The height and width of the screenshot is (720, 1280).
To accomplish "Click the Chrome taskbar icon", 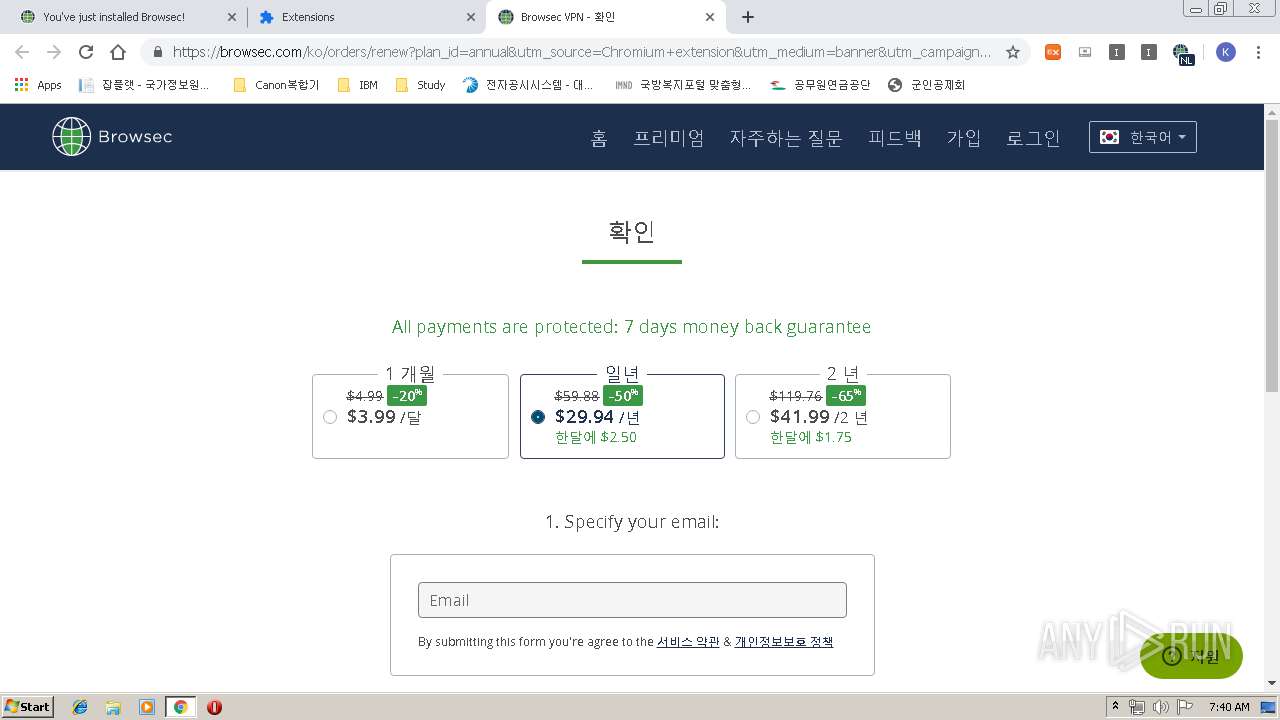I will click(181, 707).
